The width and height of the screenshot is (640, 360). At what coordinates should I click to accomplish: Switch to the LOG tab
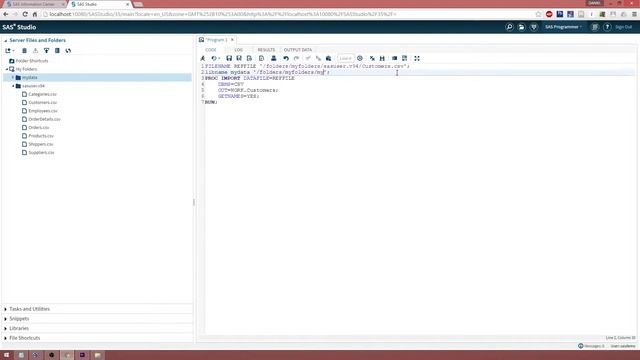coord(238,50)
